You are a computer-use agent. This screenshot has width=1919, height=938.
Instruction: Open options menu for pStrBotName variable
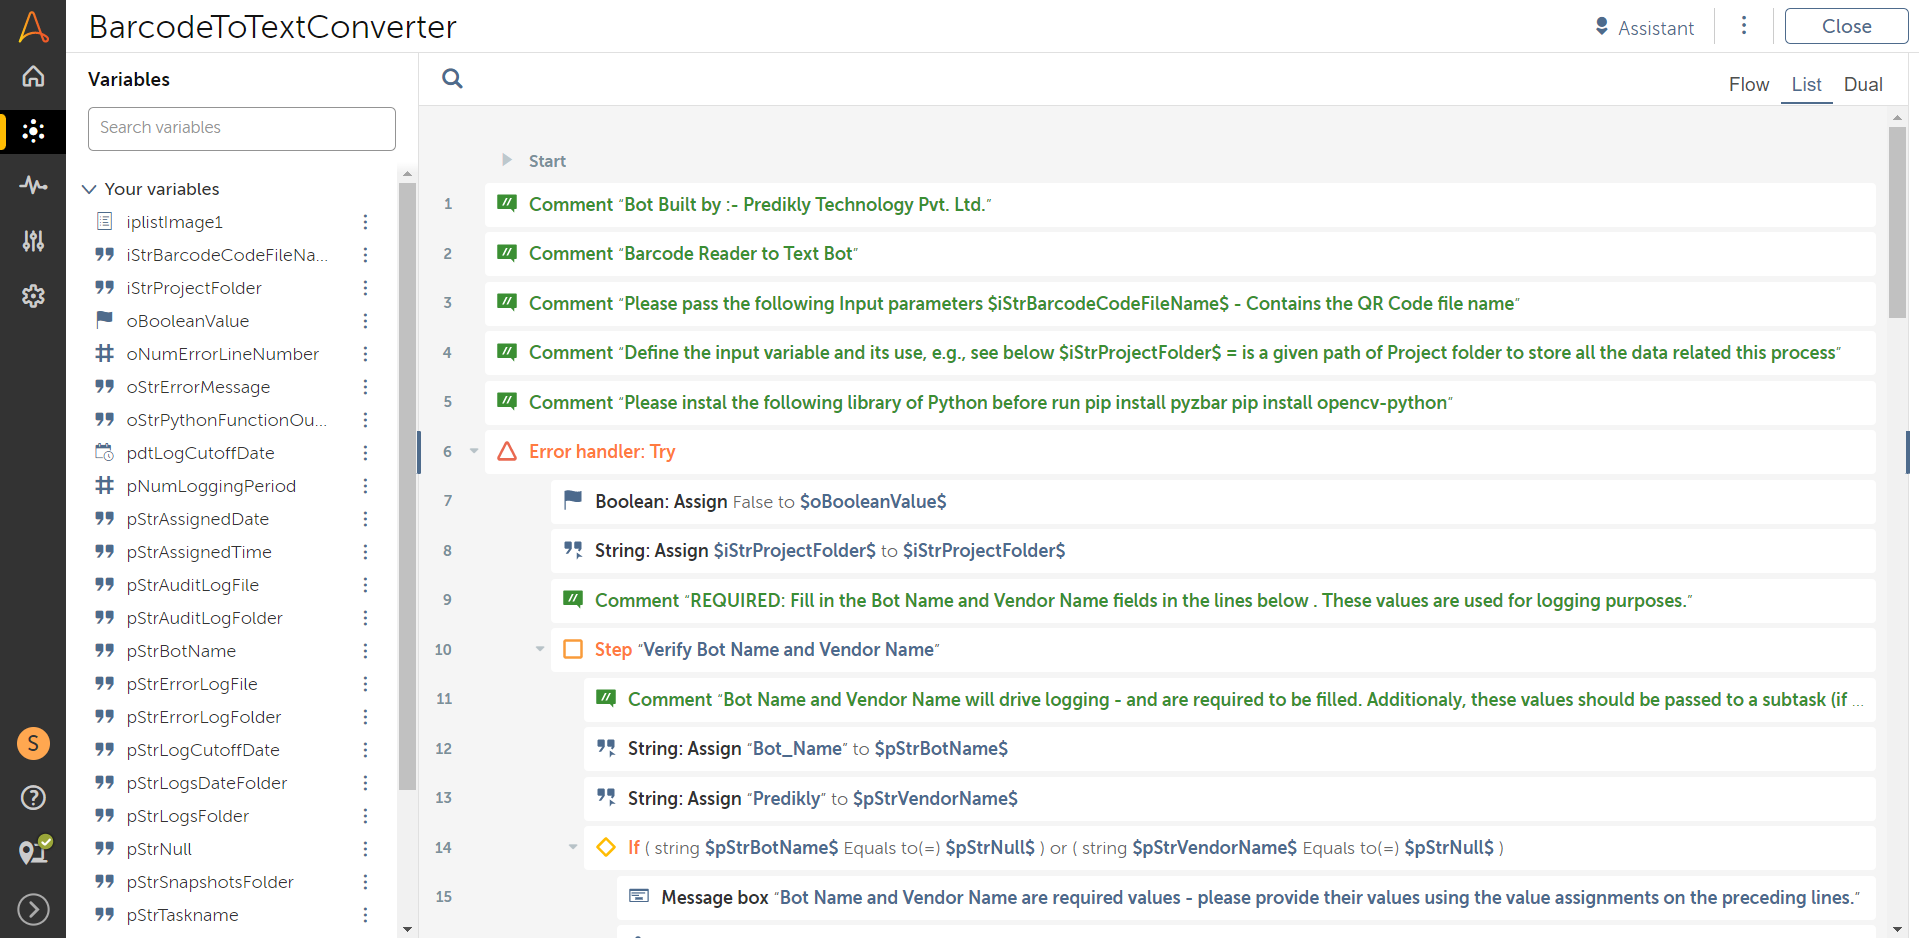[365, 651]
